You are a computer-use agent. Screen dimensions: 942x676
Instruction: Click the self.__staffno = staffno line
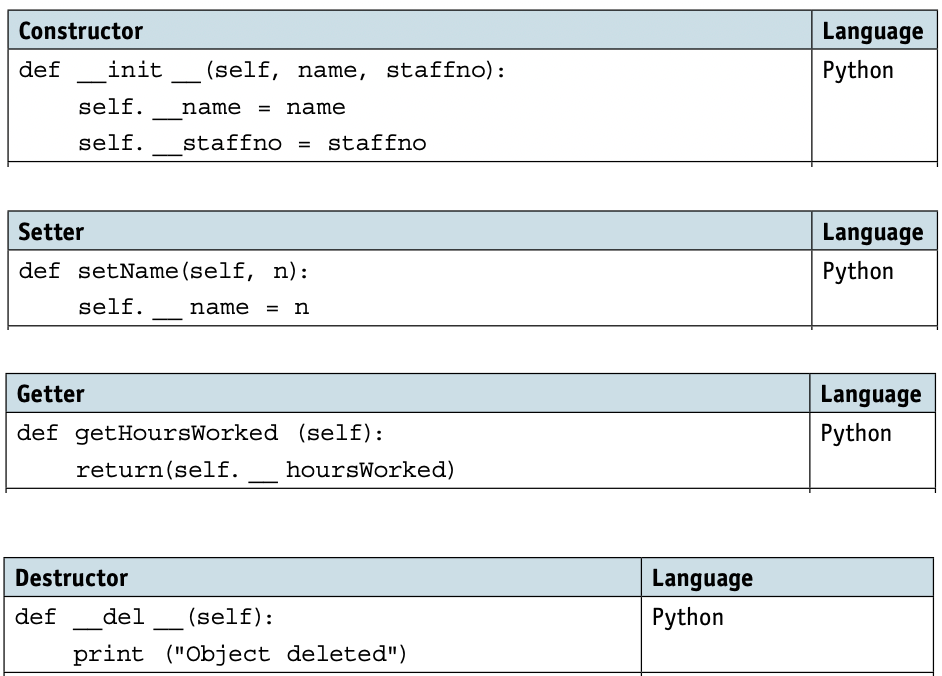point(252,144)
